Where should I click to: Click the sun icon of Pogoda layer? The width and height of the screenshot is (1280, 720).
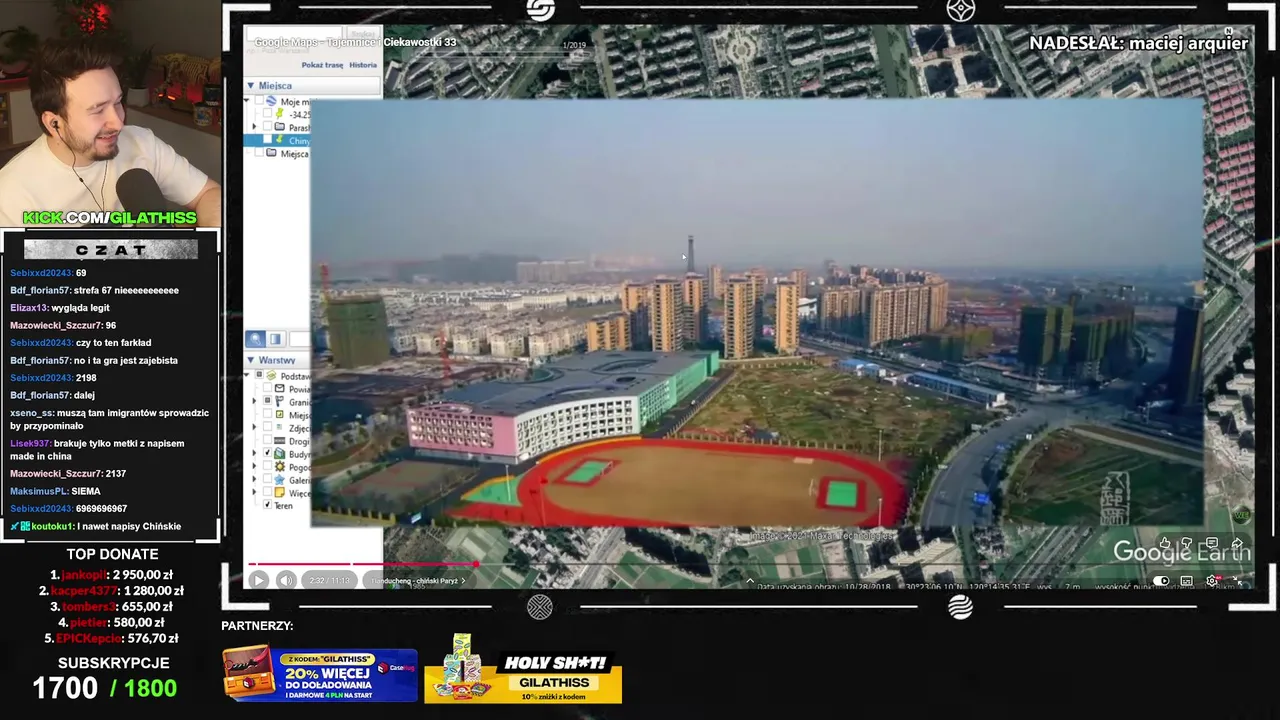tap(280, 467)
